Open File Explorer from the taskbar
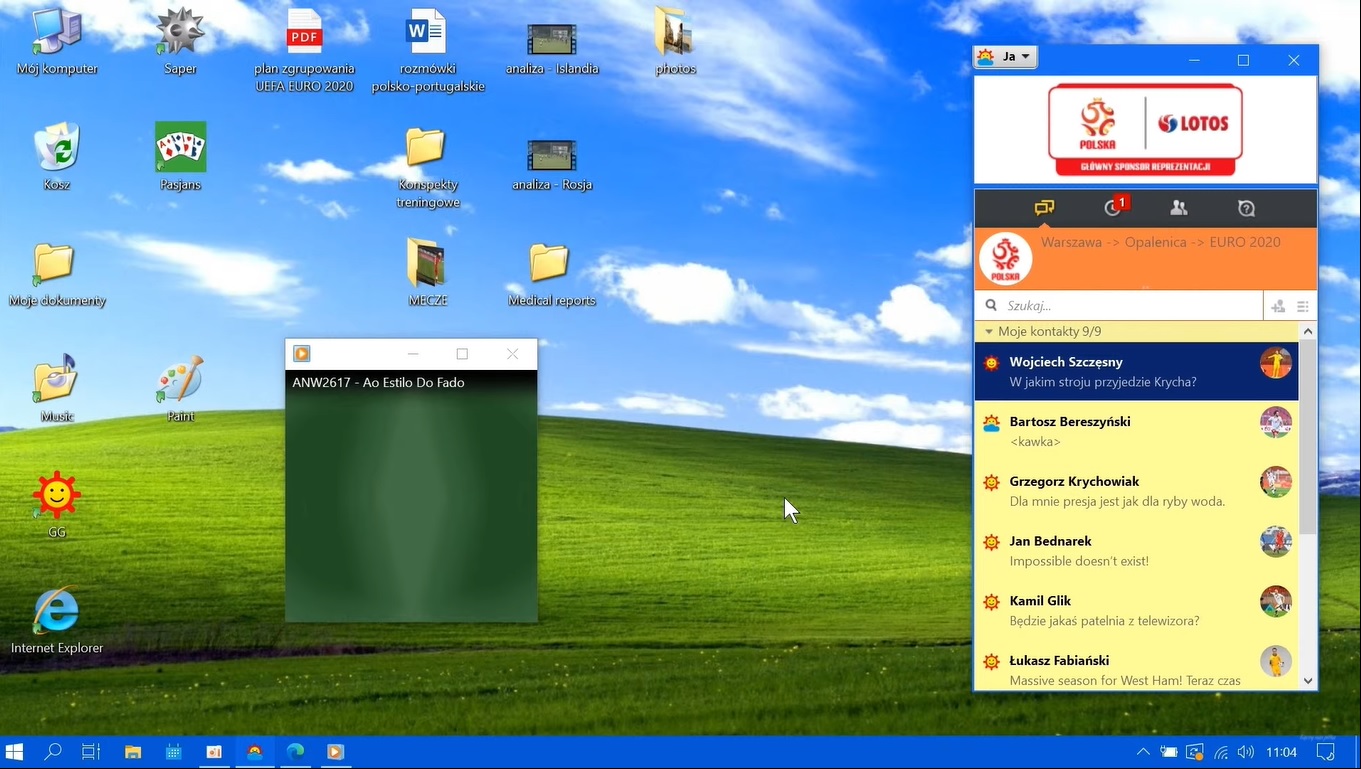Screen dimensions: 1361x769 pos(133,752)
